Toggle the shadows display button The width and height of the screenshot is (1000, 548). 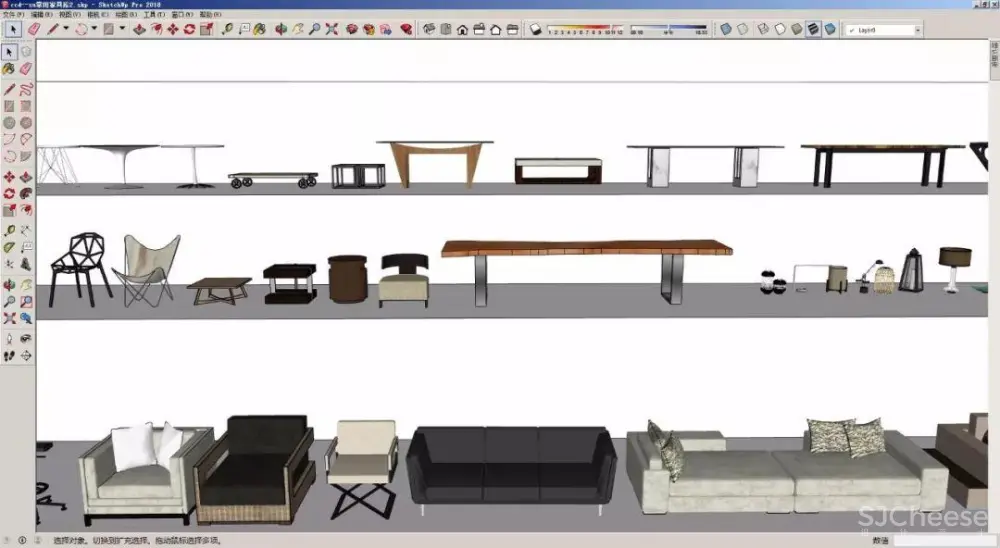(x=535, y=29)
